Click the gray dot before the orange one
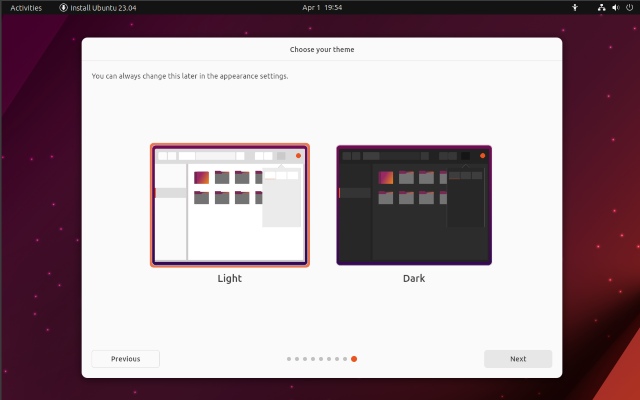The height and width of the screenshot is (400, 640). pyautogui.click(x=345, y=358)
